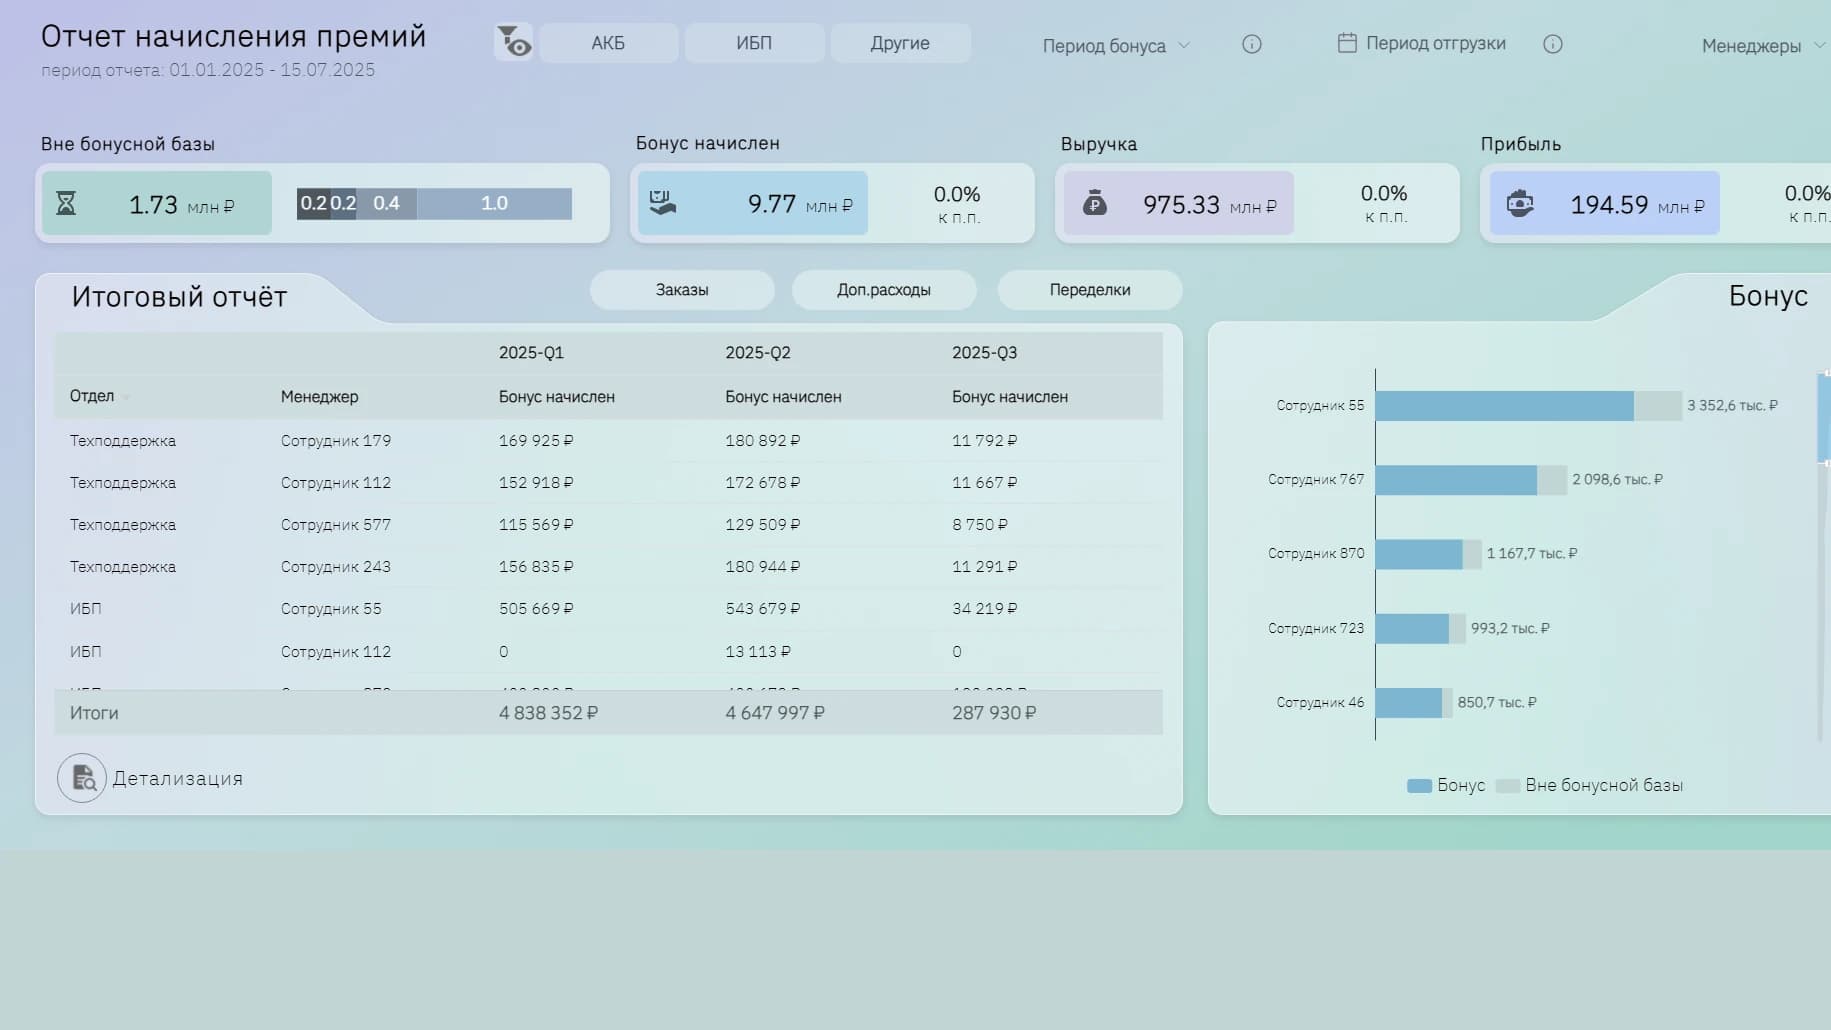
Task: Open the Детализация document search icon
Action: (x=82, y=778)
